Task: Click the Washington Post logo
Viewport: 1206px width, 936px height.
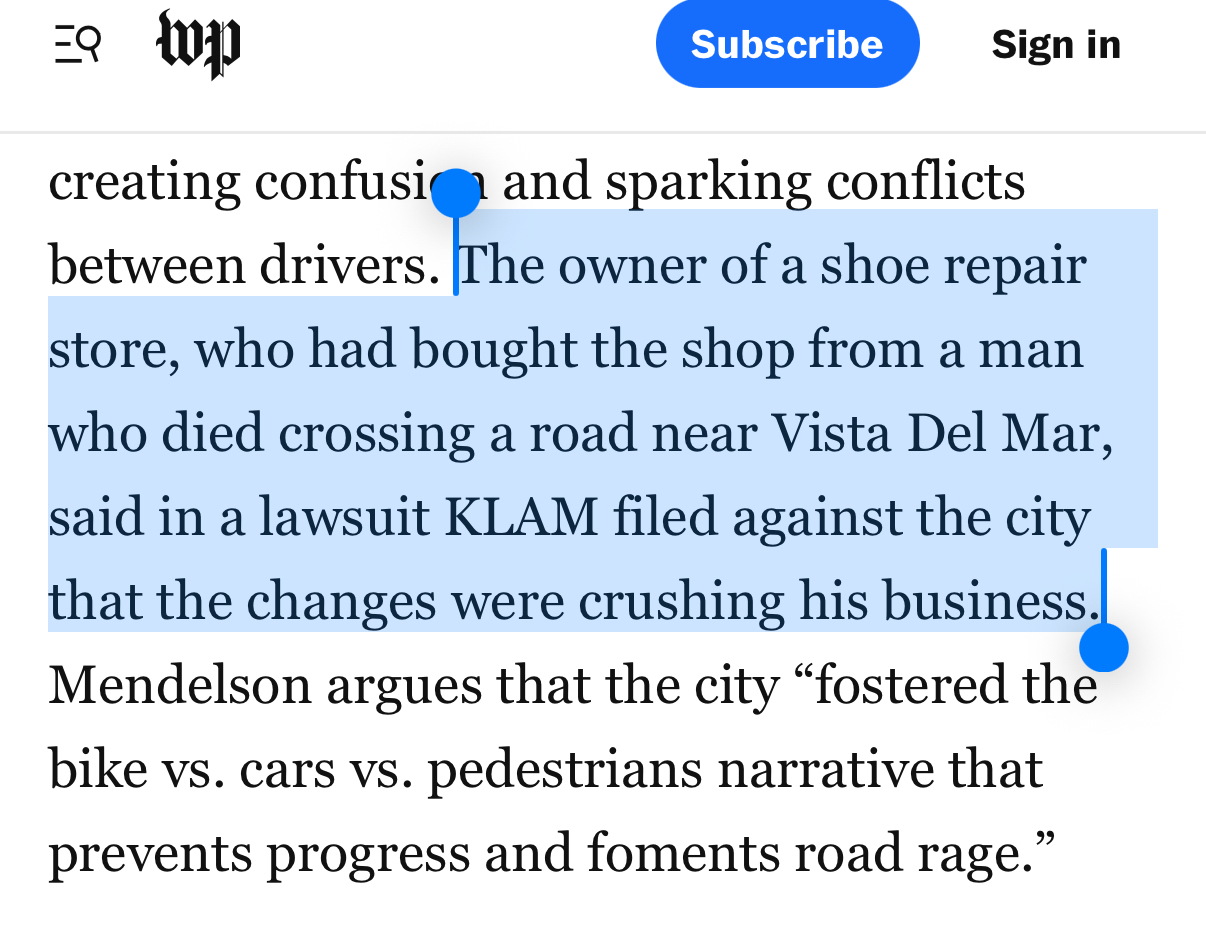Action: pyautogui.click(x=199, y=45)
